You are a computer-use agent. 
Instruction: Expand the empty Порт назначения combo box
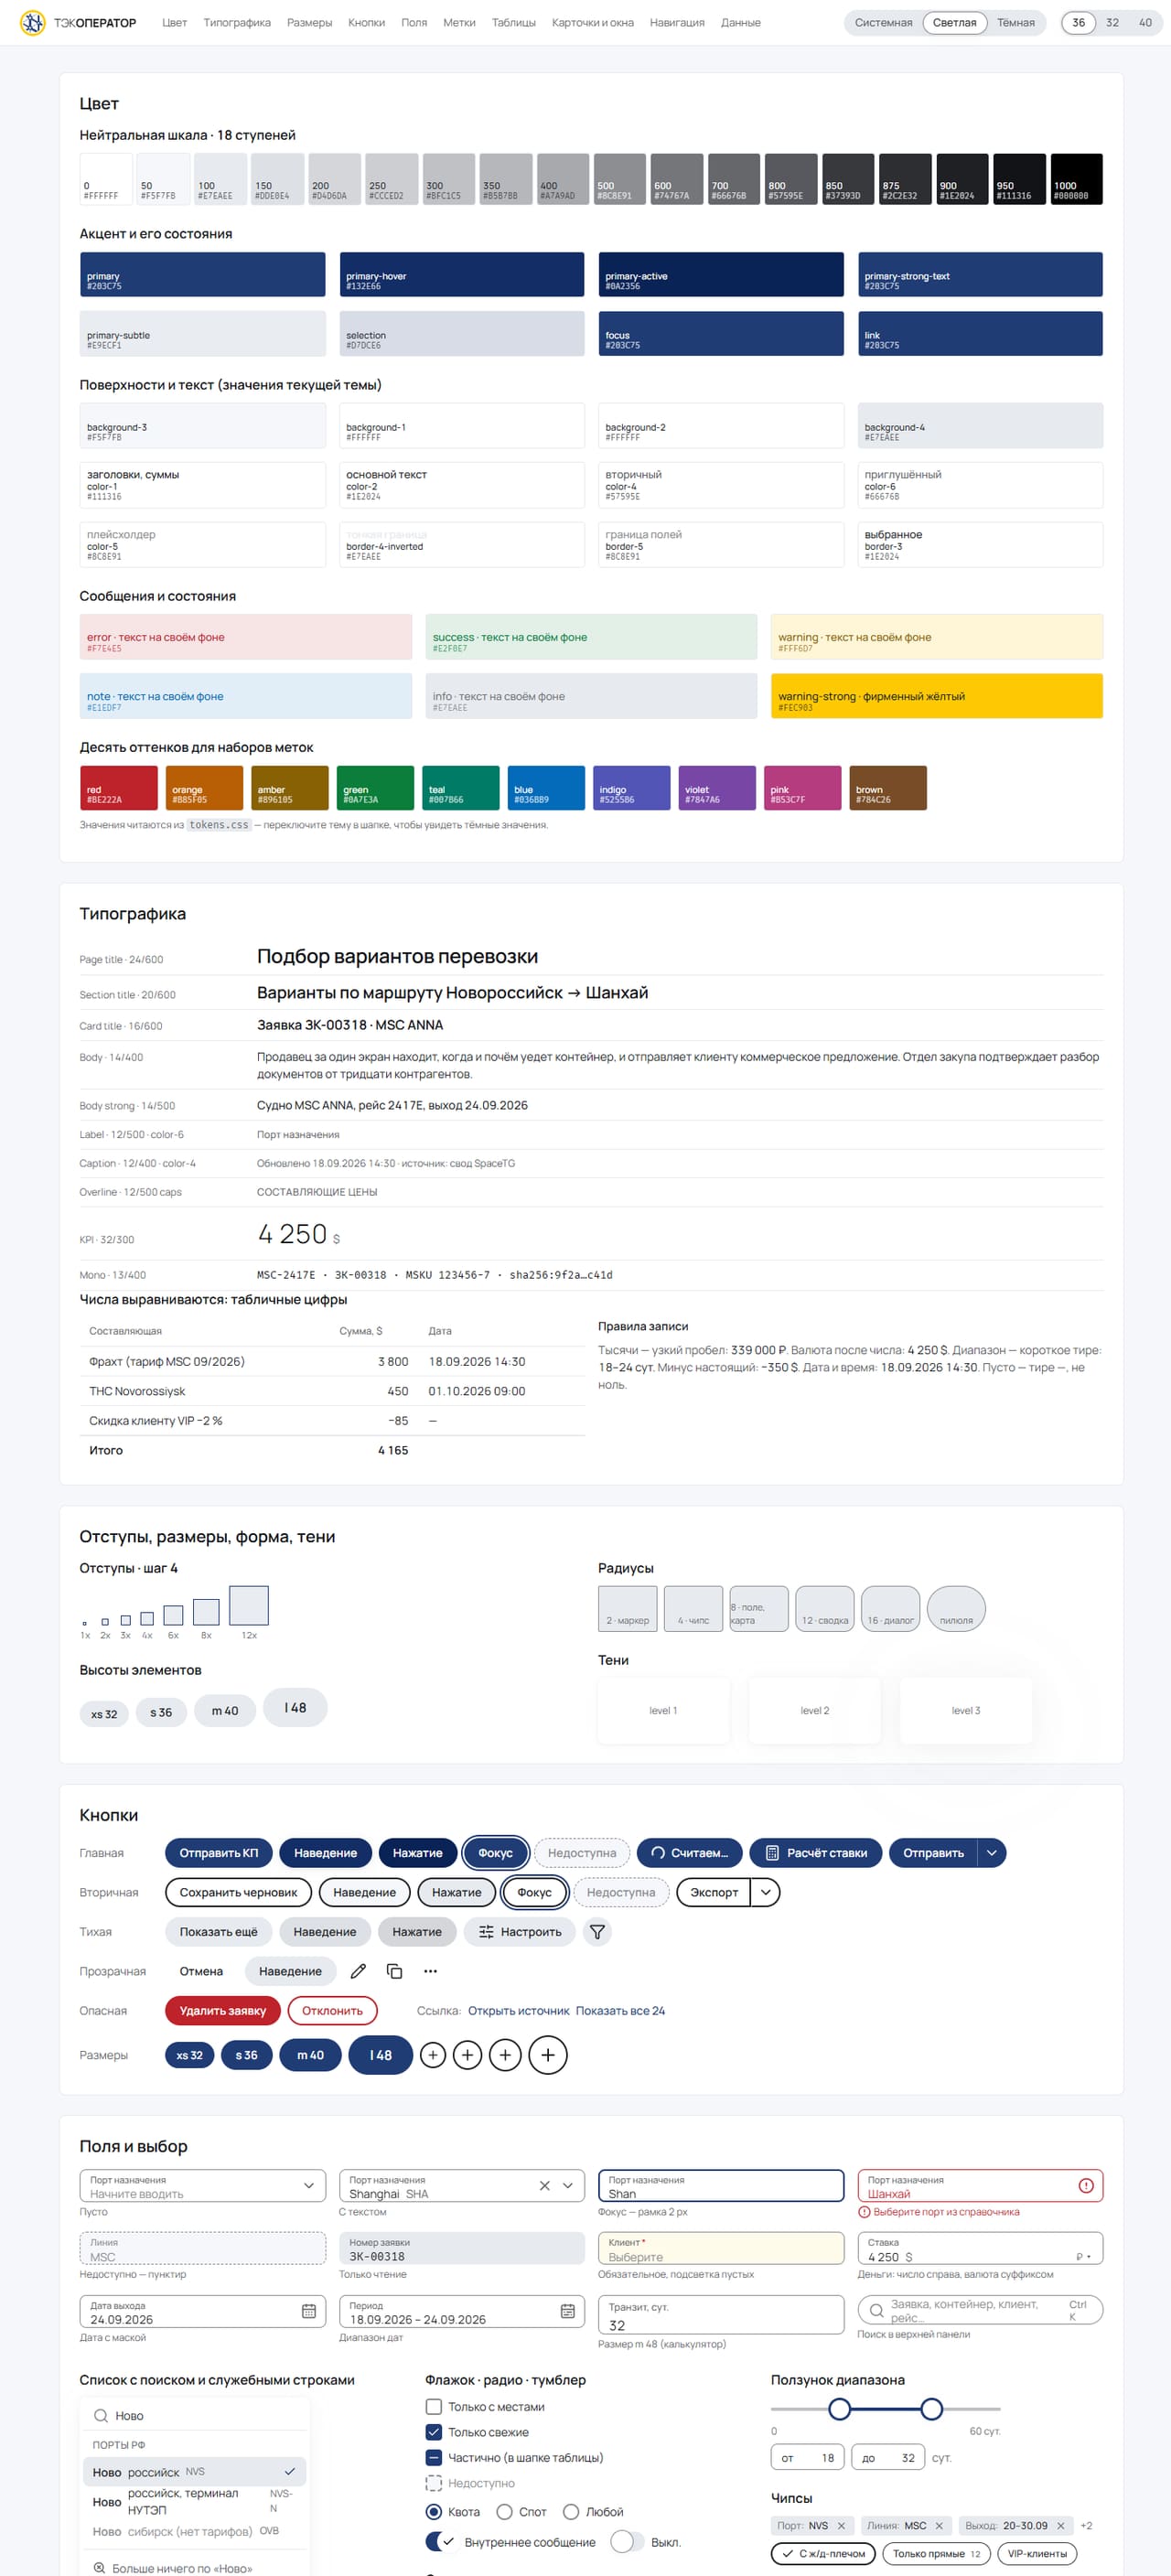tap(202, 2185)
